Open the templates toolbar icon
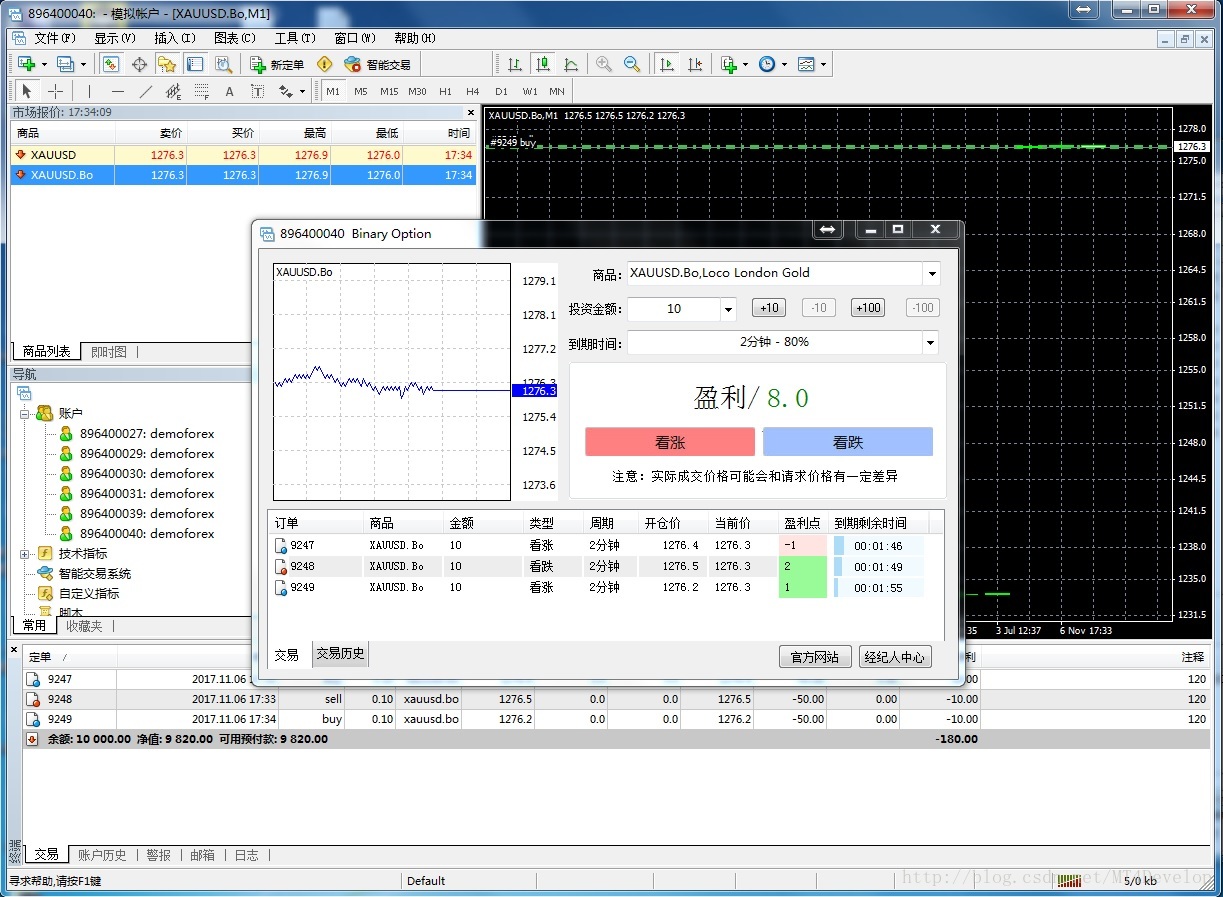This screenshot has height=897, width=1223. [x=807, y=64]
